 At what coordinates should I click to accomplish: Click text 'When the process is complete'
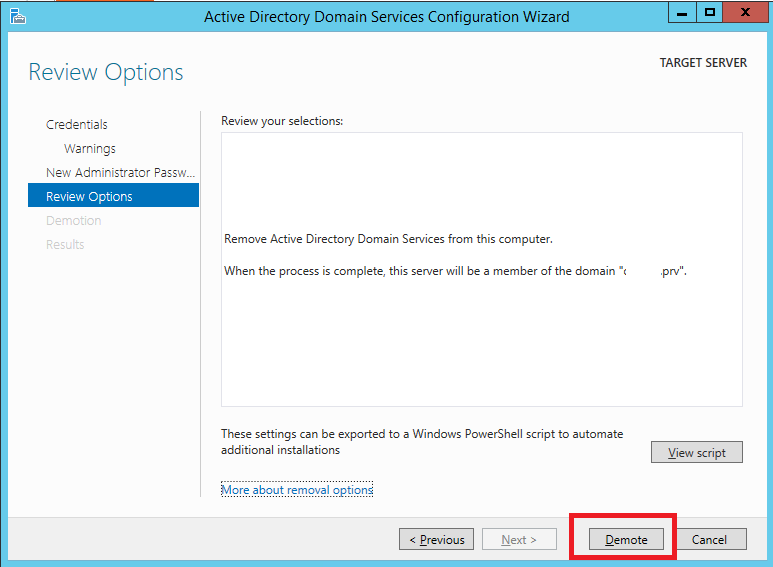[x=304, y=271]
